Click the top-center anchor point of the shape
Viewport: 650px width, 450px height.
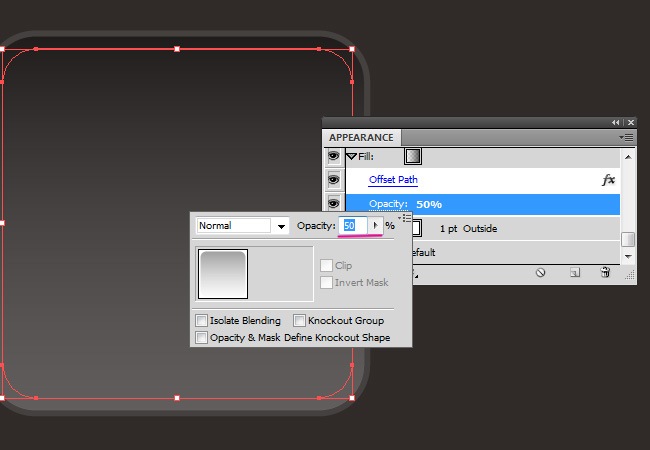point(177,48)
